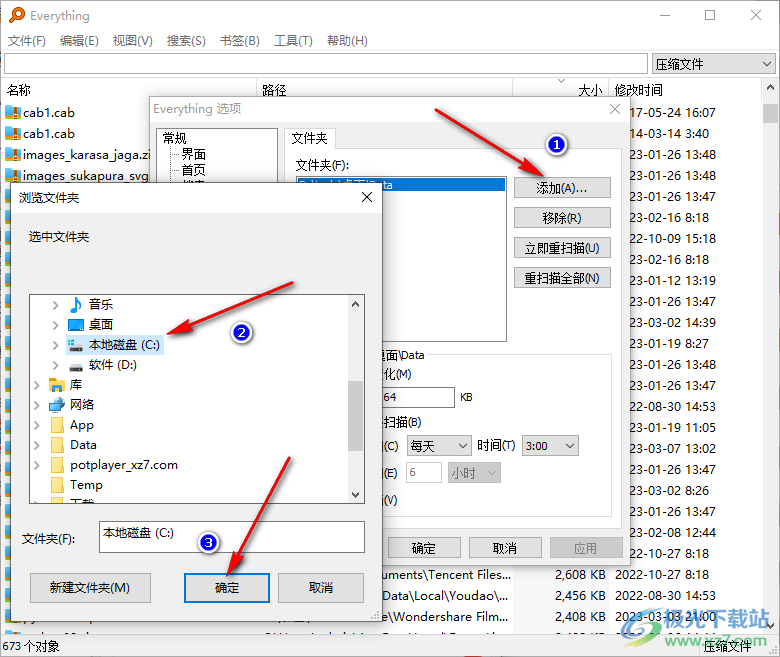The width and height of the screenshot is (780, 657).
Task: Click the potplayer_xz7.com folder icon
Action: pyautogui.click(x=57, y=465)
